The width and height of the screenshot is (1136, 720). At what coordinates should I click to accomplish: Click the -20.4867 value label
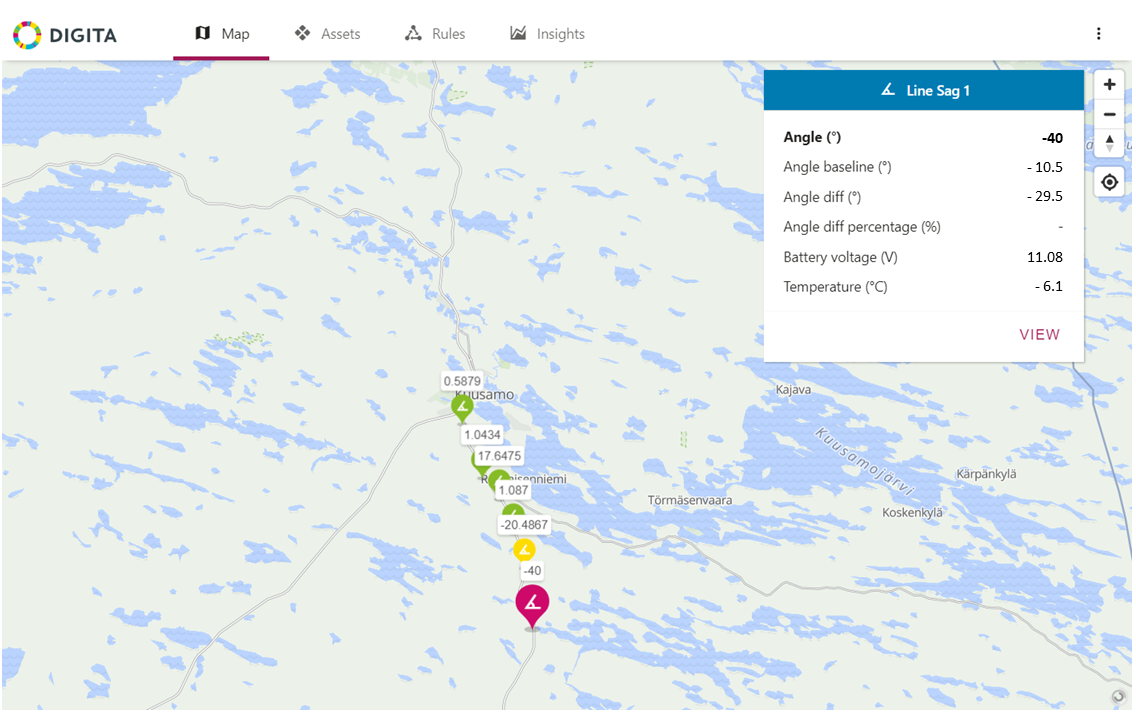[525, 525]
